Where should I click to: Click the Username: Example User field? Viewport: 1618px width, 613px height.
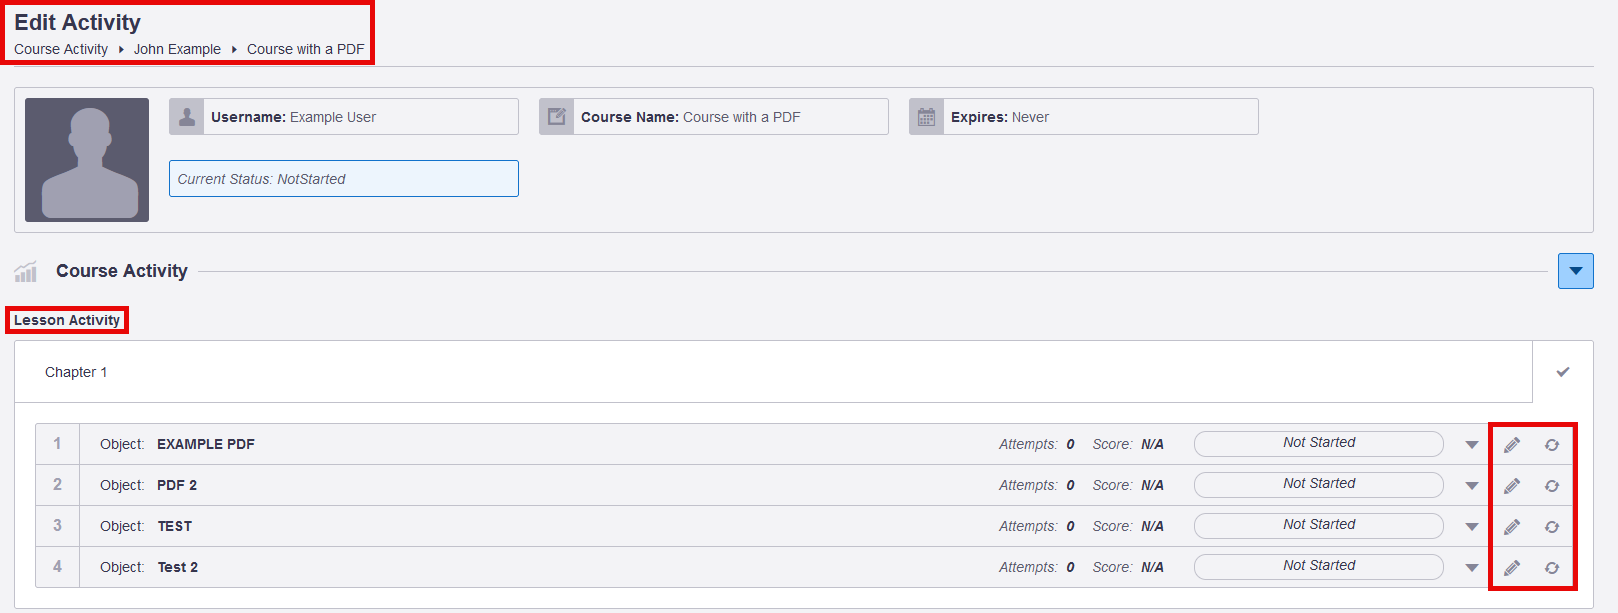344,117
